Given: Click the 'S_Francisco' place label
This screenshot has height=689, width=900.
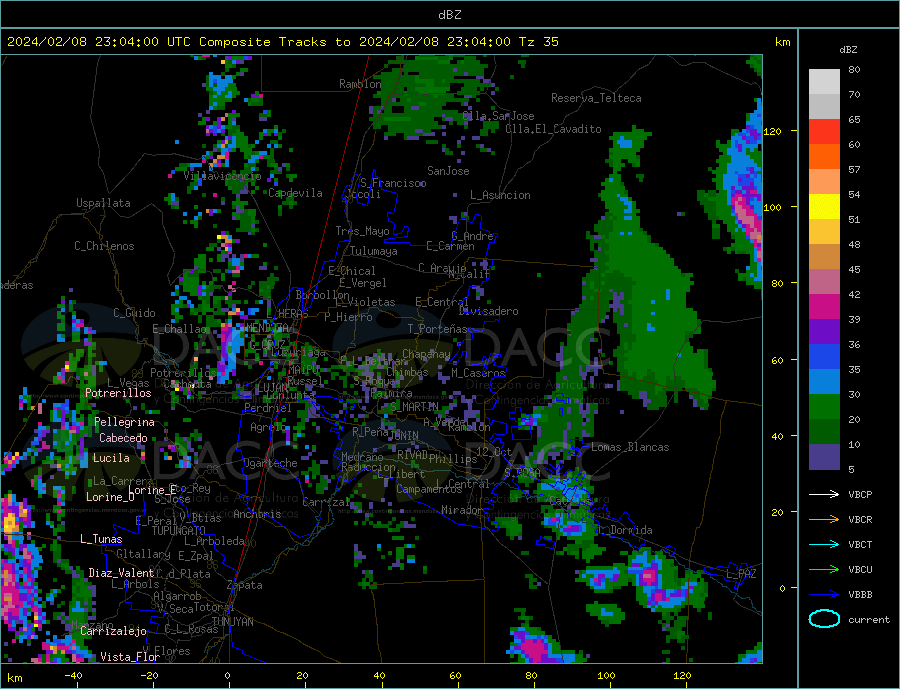Looking at the screenshot, I should pyautogui.click(x=393, y=184).
